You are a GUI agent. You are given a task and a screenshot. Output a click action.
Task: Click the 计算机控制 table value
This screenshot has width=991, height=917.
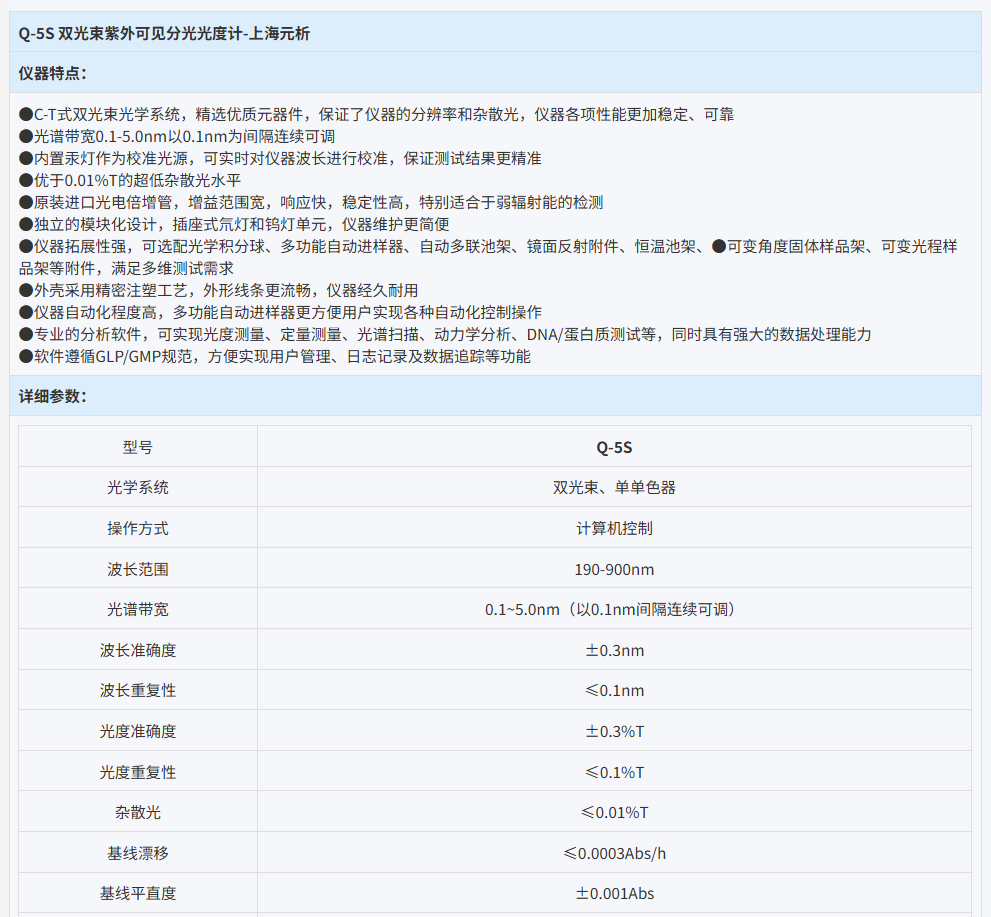pos(614,528)
